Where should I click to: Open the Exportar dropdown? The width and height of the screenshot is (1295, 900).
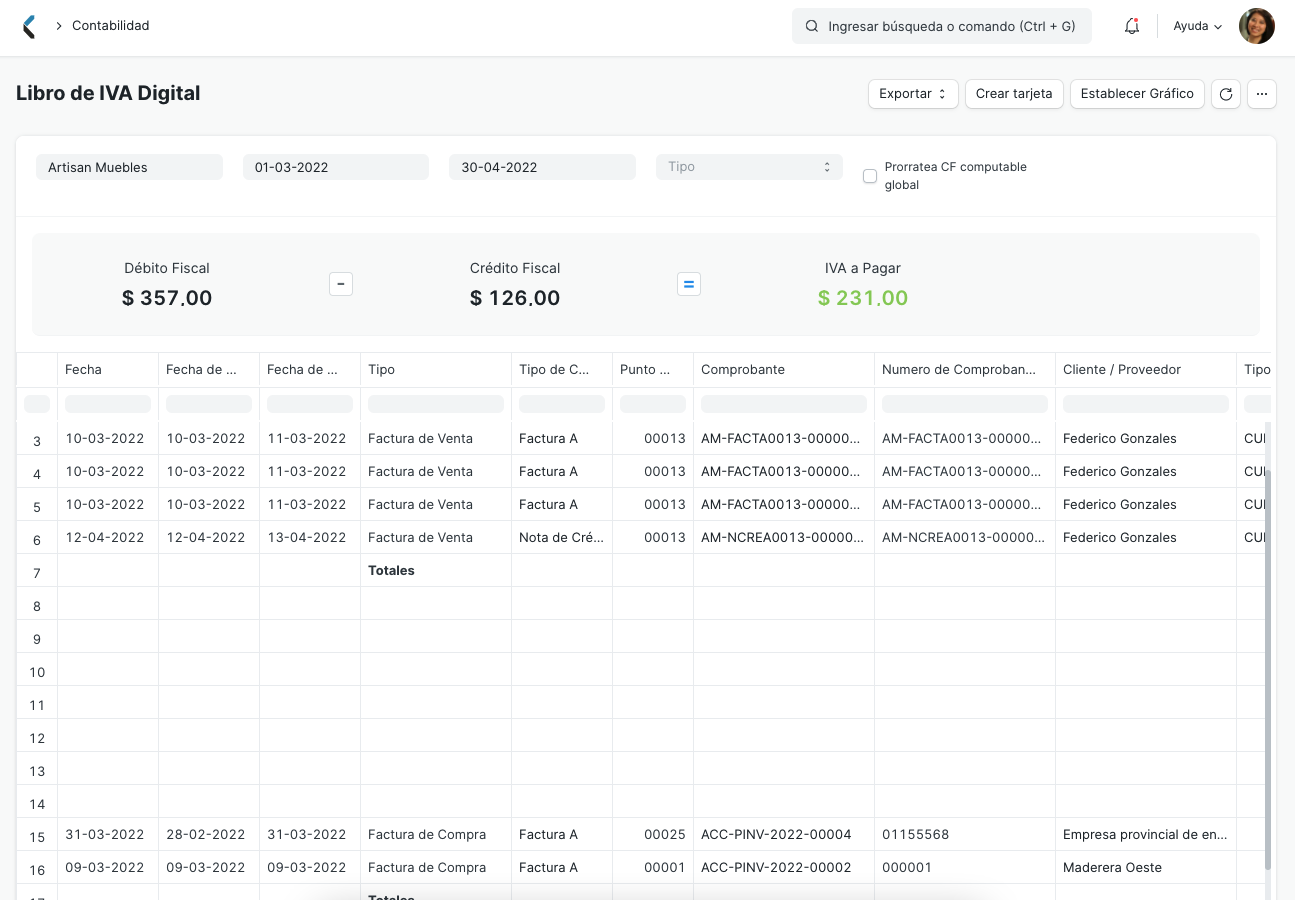pos(913,94)
